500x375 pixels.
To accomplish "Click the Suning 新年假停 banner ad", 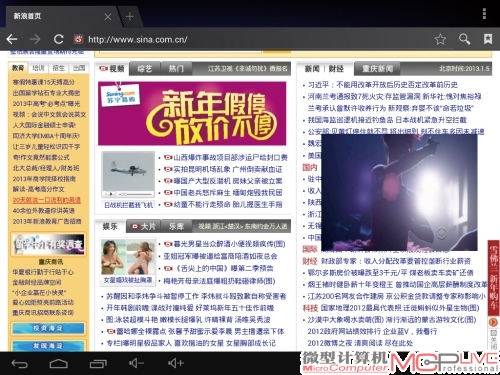I will click(x=192, y=114).
